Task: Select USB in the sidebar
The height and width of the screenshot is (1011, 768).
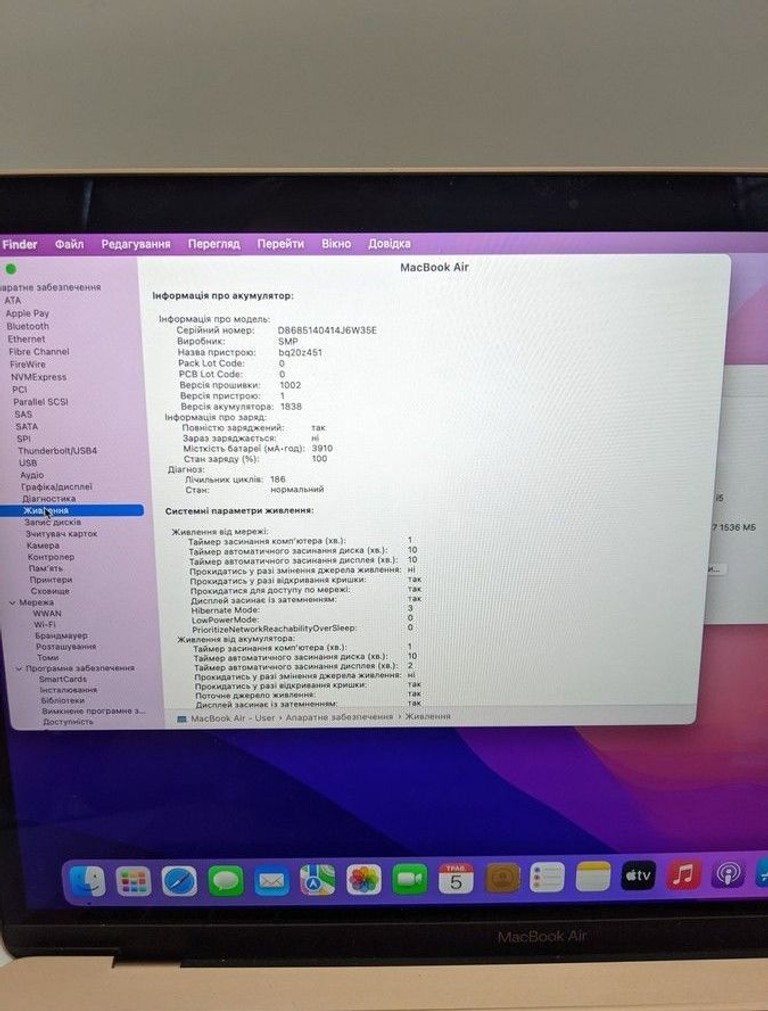Action: 28,463
